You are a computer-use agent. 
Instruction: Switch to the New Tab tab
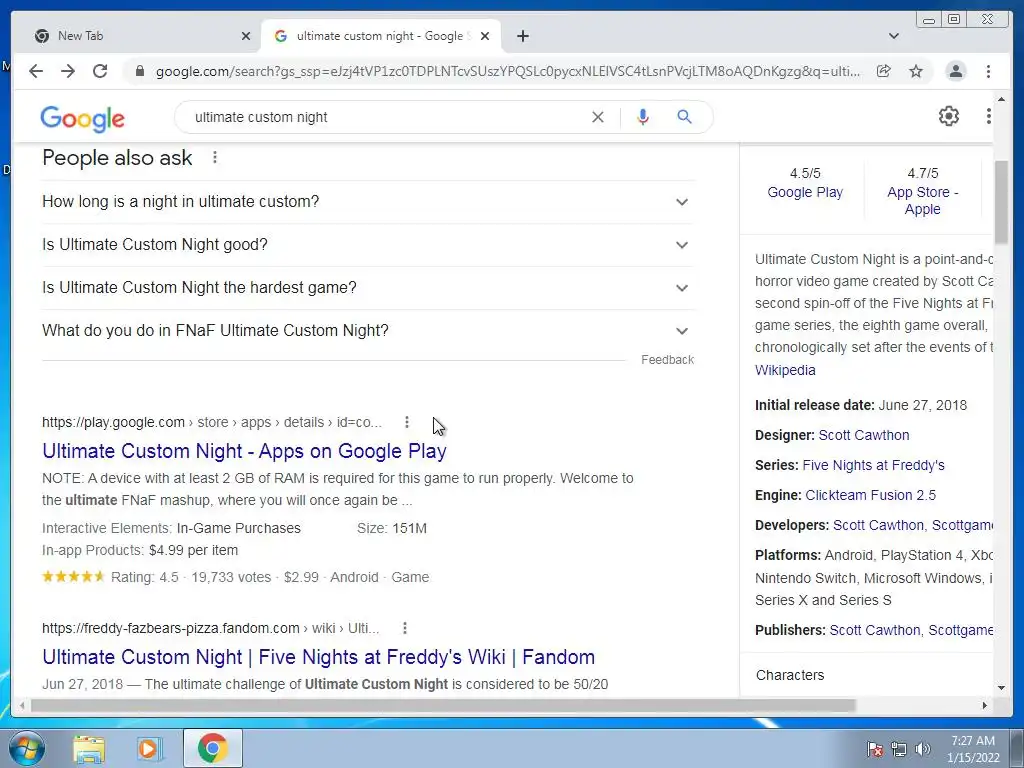[x=140, y=36]
